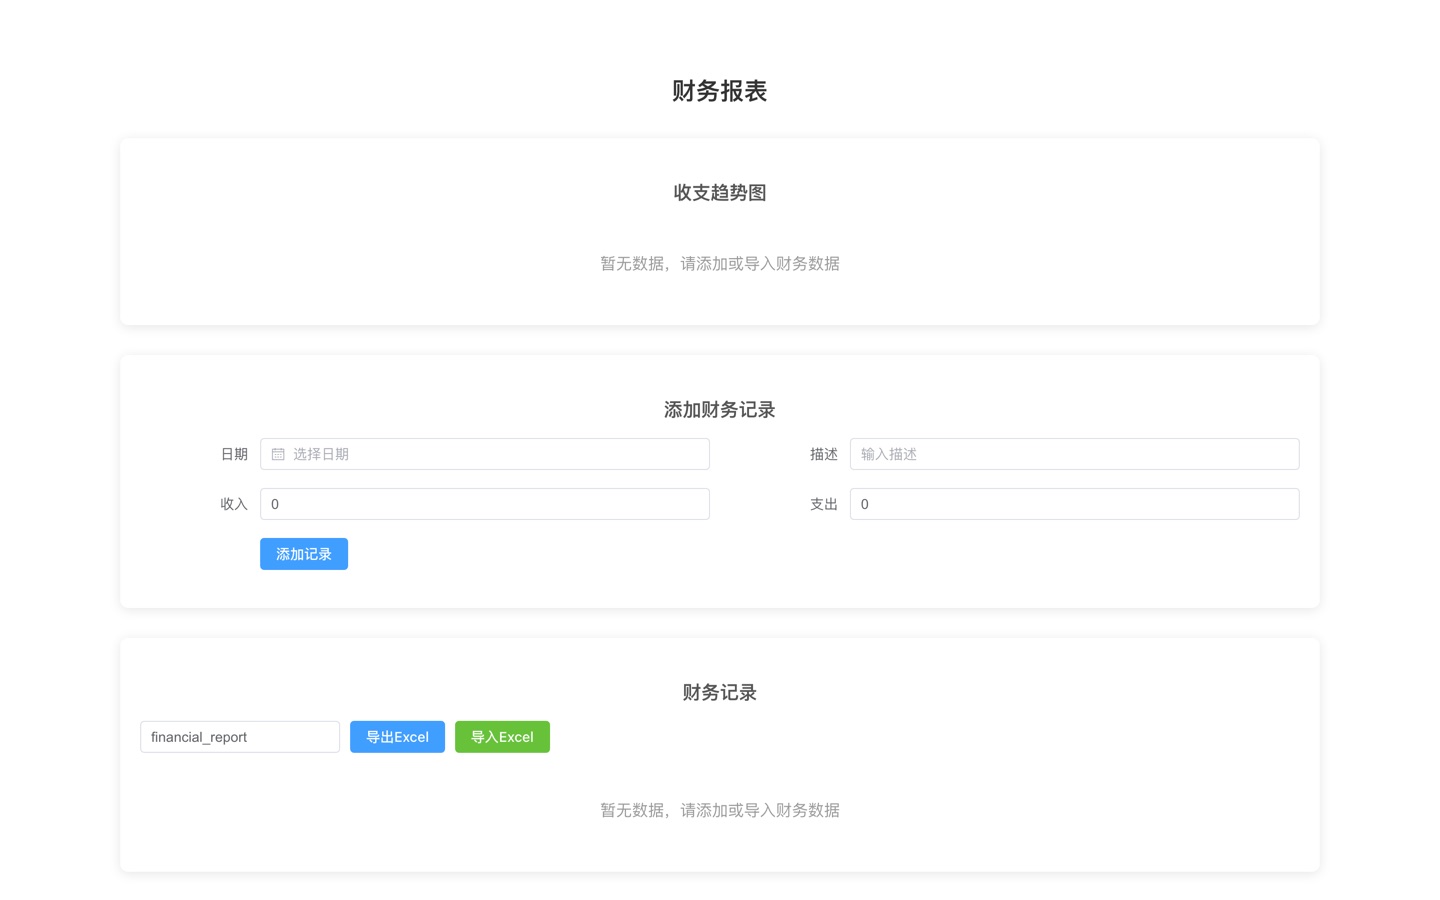Edit the financial_report filename field

coord(240,737)
